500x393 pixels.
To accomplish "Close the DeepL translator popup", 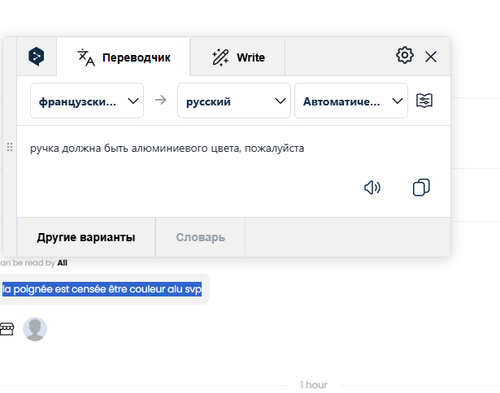I will click(431, 57).
